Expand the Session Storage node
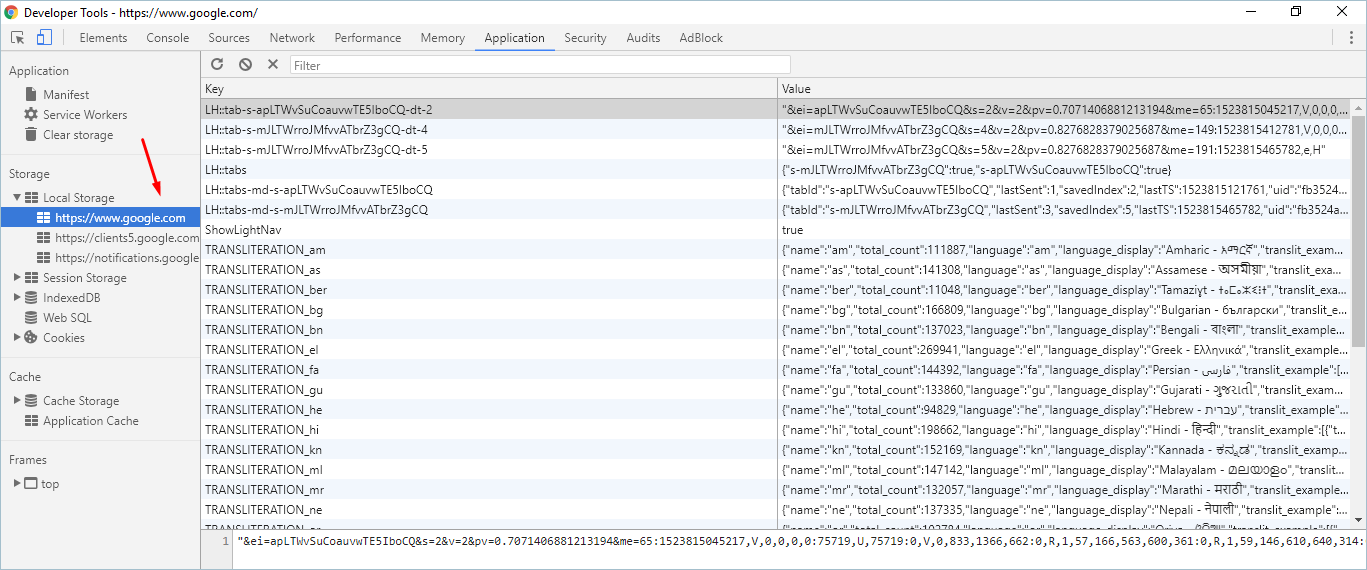 [17, 278]
